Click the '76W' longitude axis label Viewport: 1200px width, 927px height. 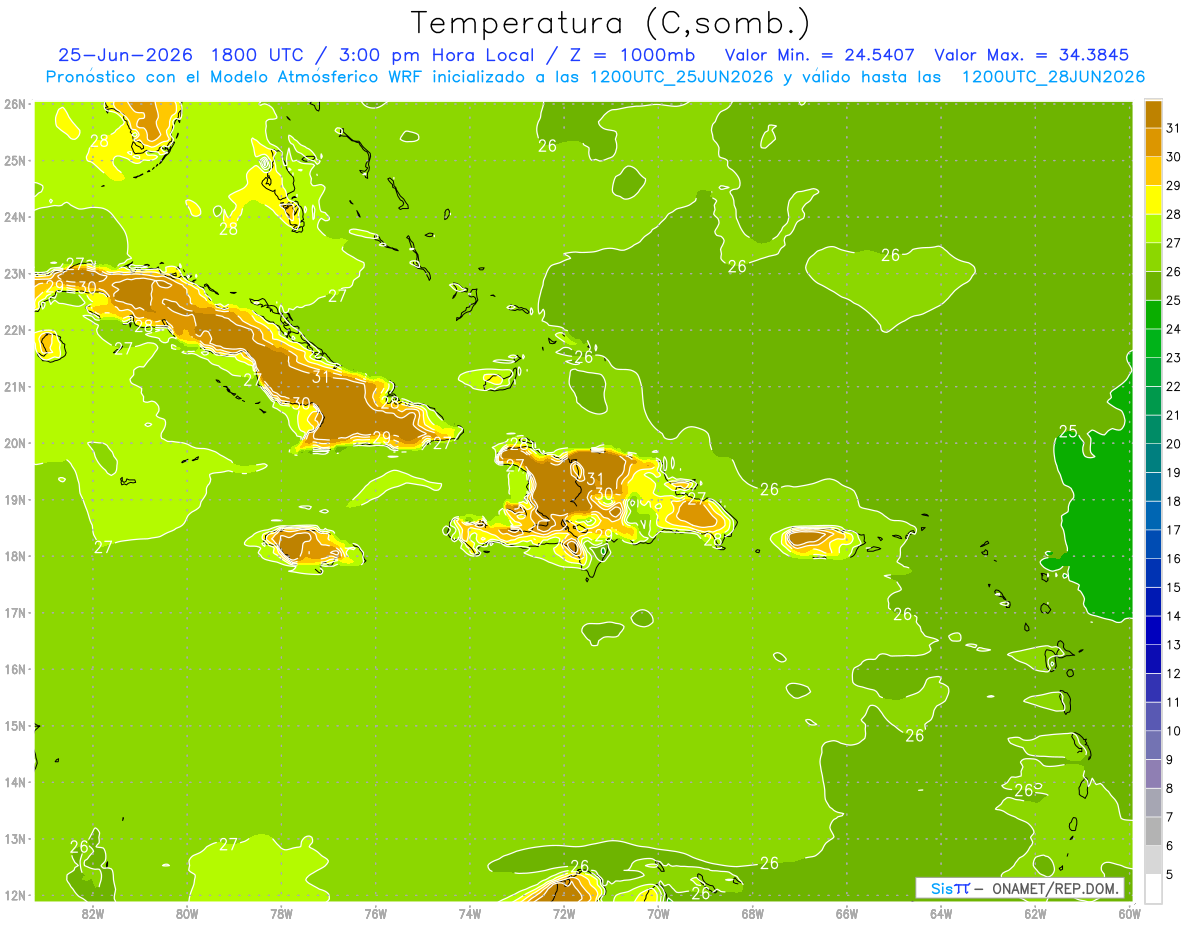(376, 913)
